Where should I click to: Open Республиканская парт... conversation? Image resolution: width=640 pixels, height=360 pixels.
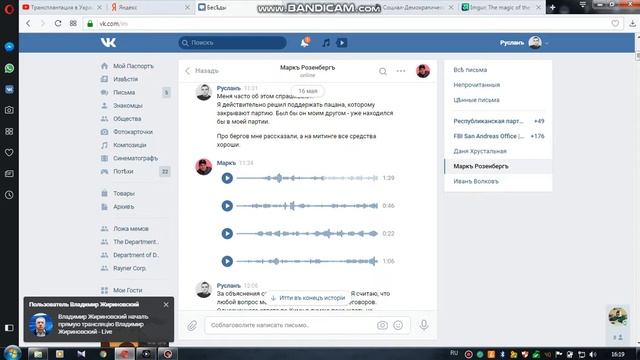pyautogui.click(x=498, y=121)
